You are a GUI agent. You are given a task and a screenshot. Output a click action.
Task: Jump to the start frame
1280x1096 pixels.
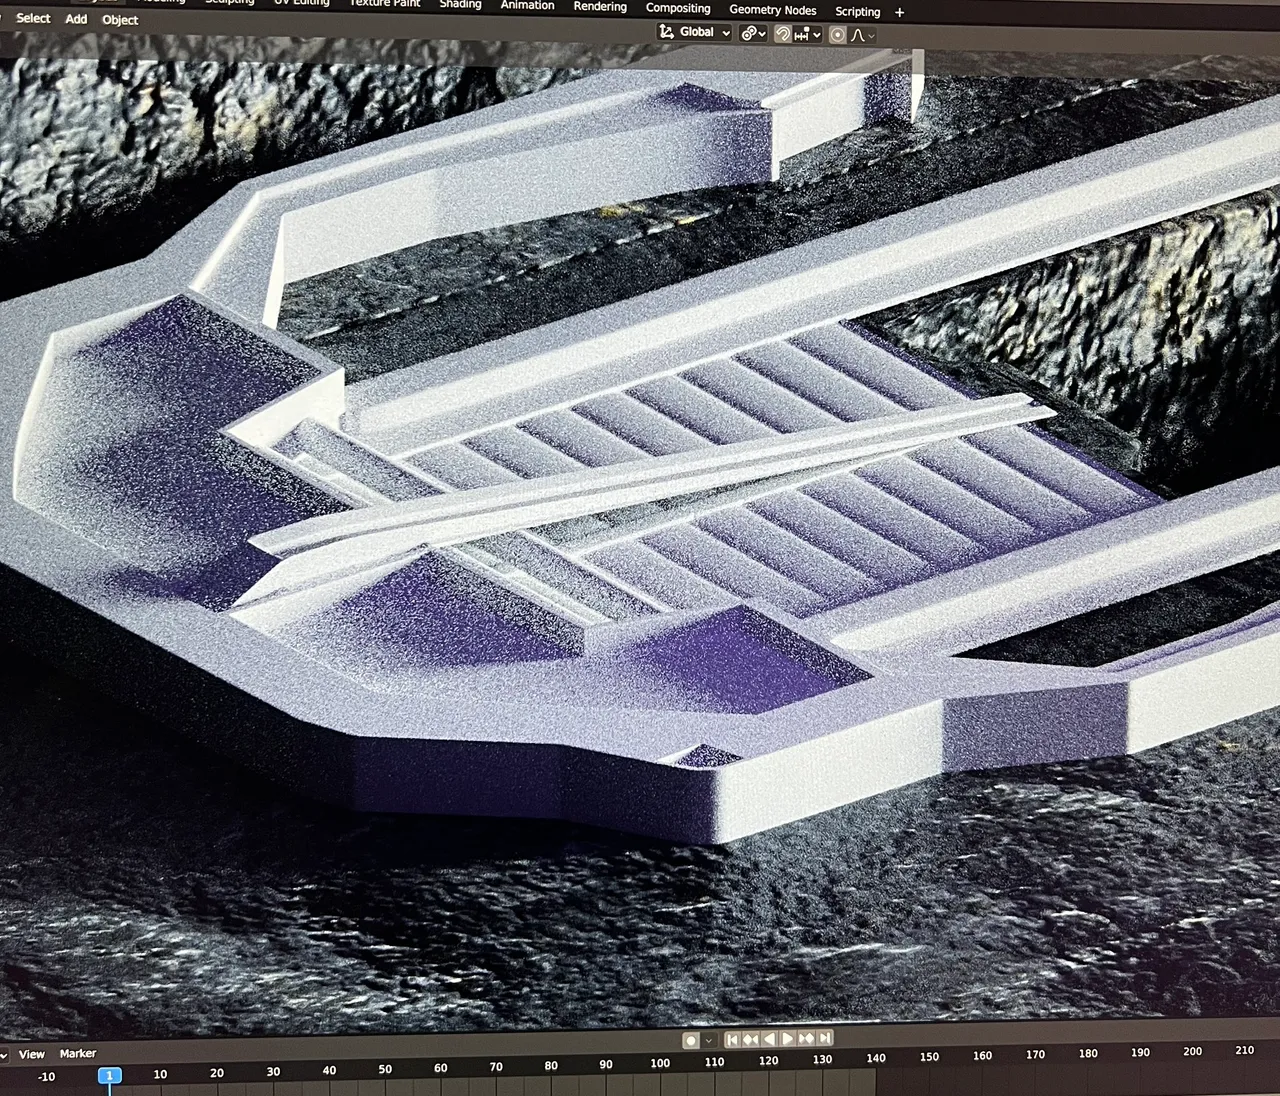point(733,1039)
